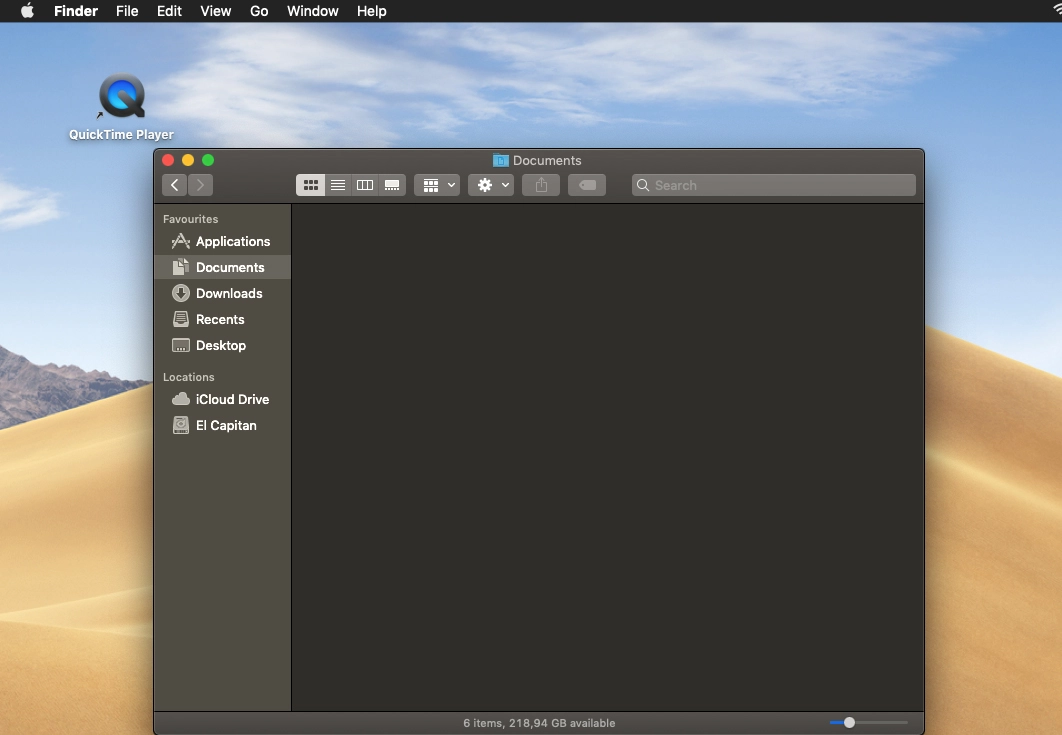Switch to icon view

click(x=311, y=185)
